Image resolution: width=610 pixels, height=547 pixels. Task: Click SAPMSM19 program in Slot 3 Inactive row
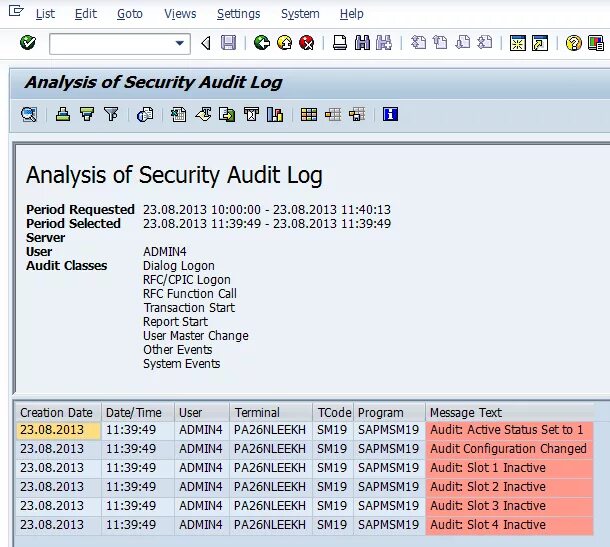pyautogui.click(x=388, y=506)
